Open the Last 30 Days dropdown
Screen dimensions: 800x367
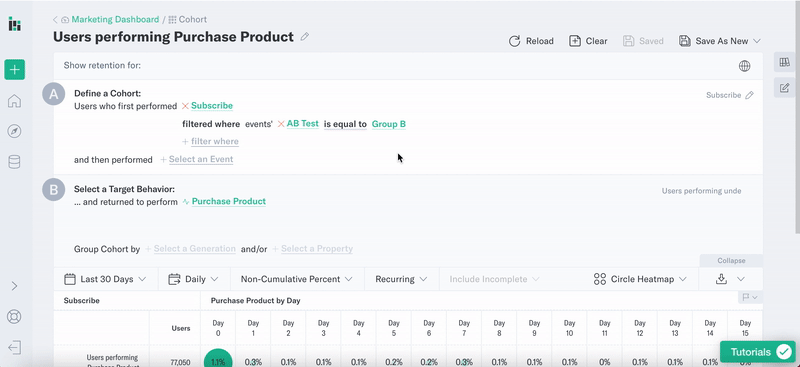coord(105,279)
